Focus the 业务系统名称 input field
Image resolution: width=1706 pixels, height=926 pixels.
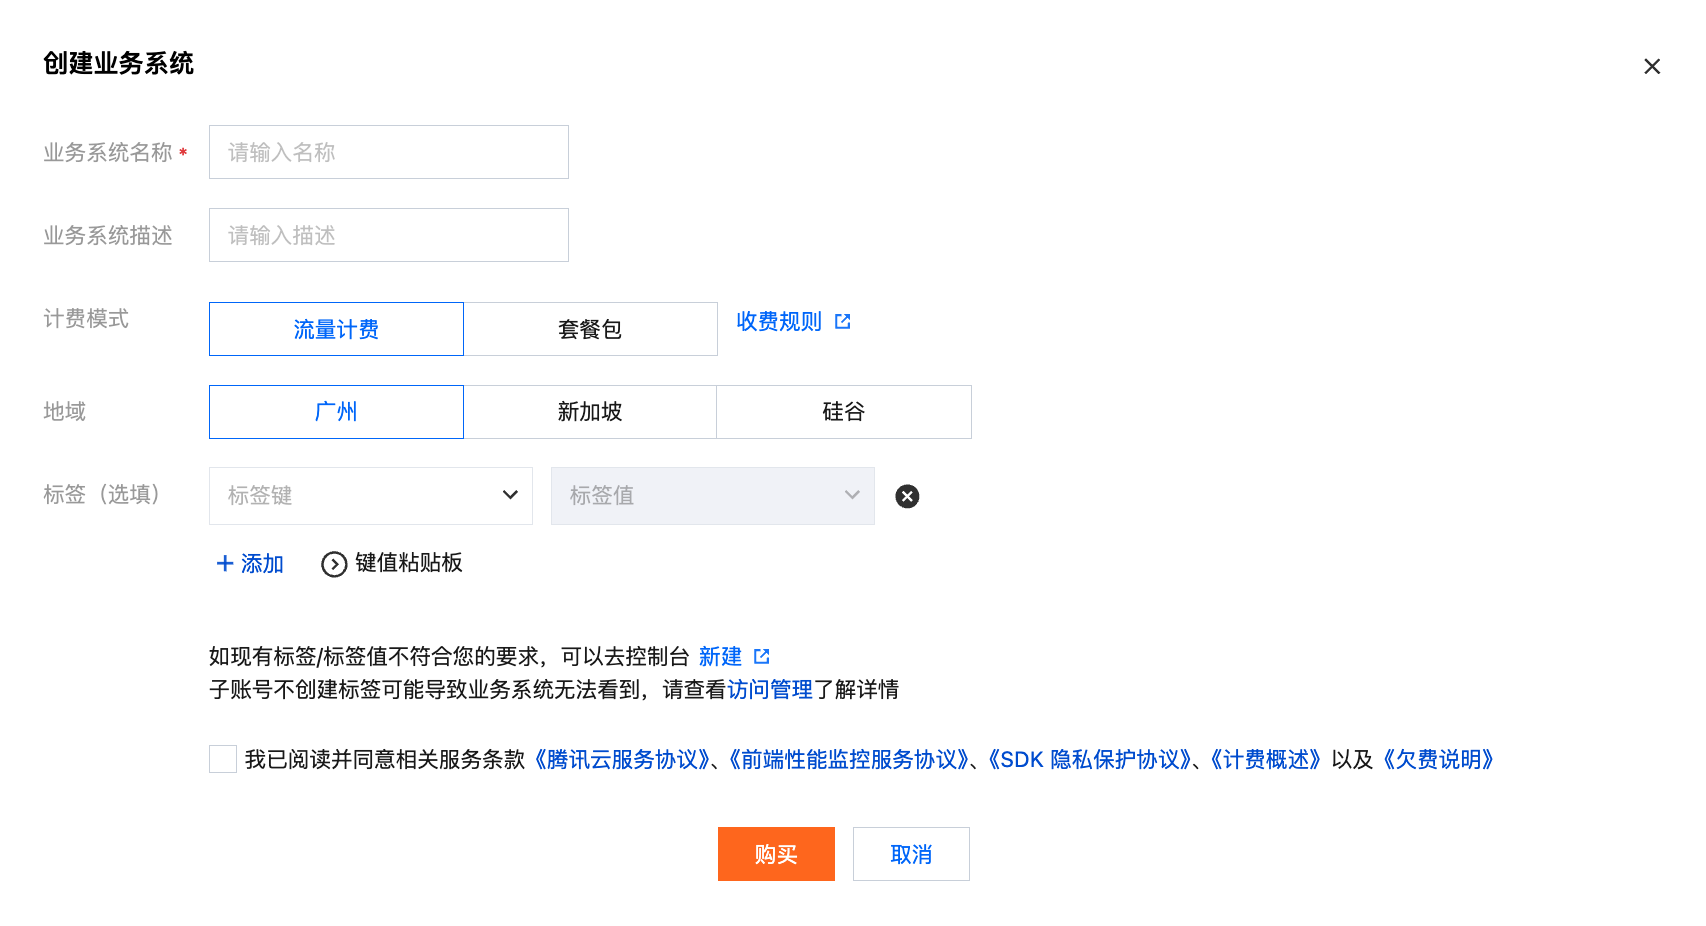coord(388,152)
